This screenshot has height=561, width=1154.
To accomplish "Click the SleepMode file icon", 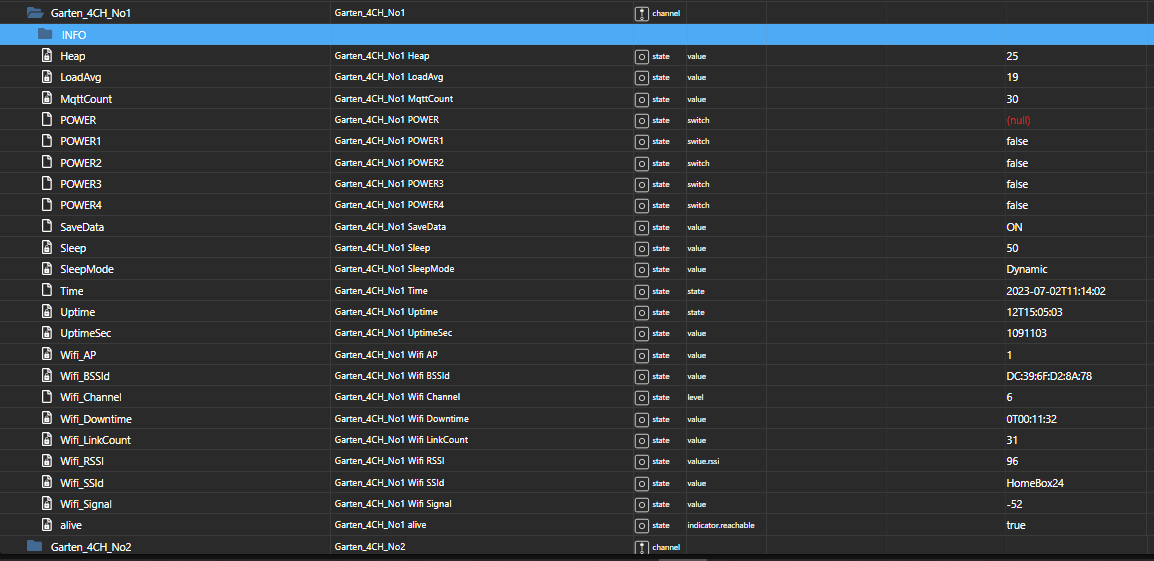I will click(x=46, y=269).
